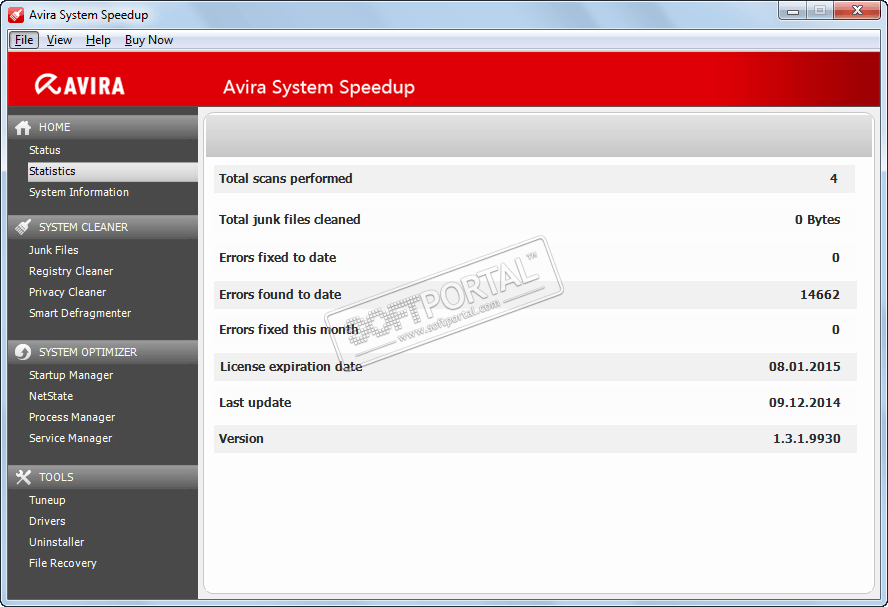Open Privacy Cleaner
The image size is (888, 607).
[x=67, y=292]
